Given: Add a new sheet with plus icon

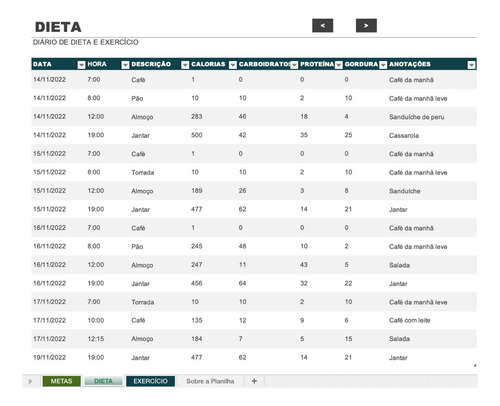Looking at the screenshot, I should coord(254,381).
